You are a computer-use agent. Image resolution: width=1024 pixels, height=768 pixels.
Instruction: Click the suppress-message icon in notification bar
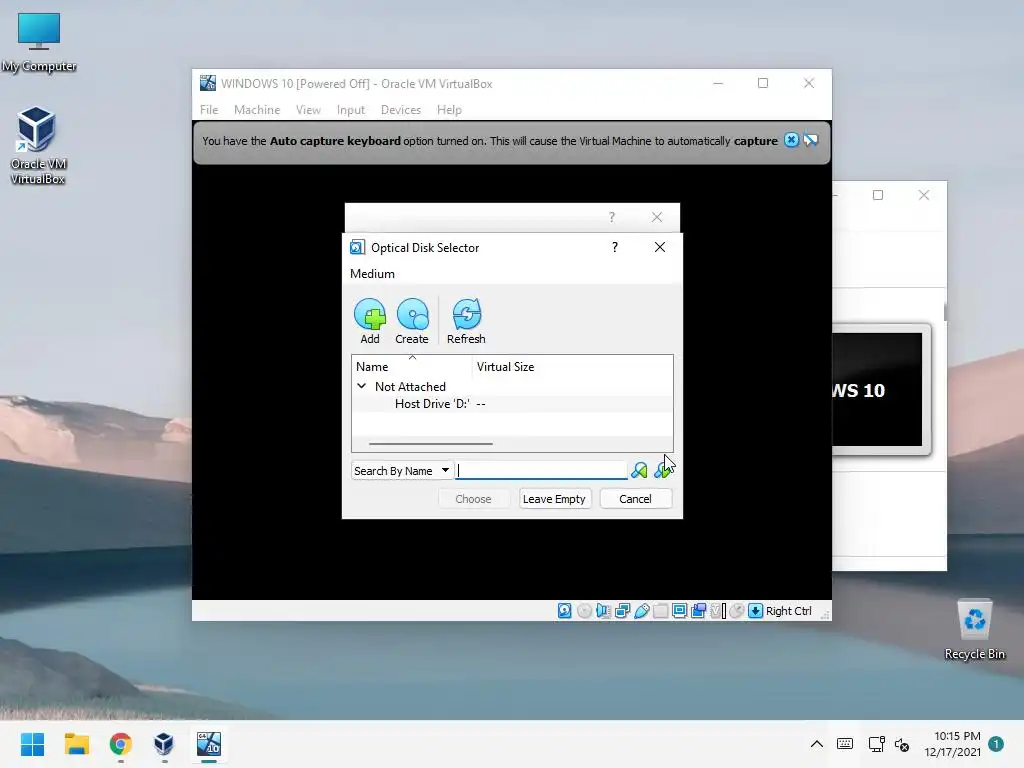click(x=810, y=140)
